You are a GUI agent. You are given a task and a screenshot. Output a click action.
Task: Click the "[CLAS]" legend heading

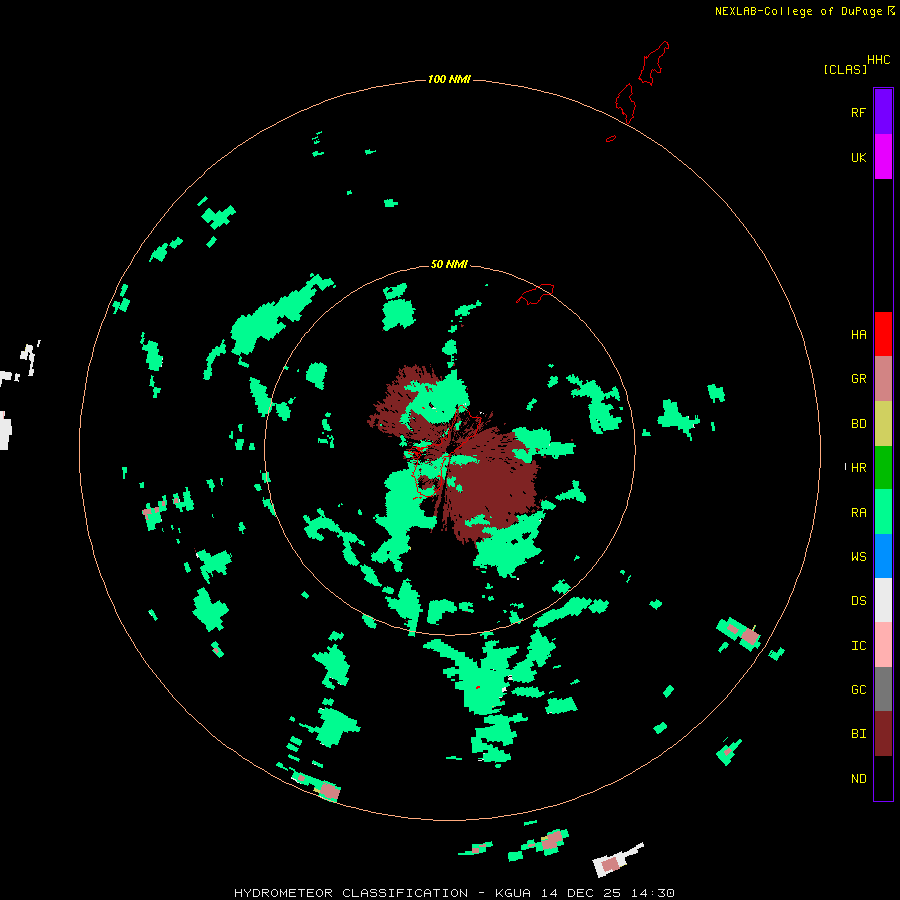[x=845, y=69]
